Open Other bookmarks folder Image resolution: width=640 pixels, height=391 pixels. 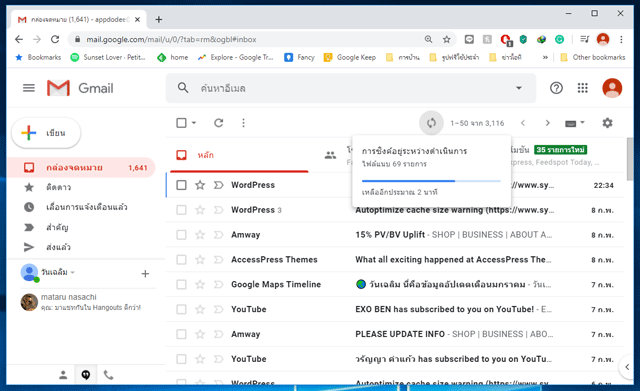[593, 57]
